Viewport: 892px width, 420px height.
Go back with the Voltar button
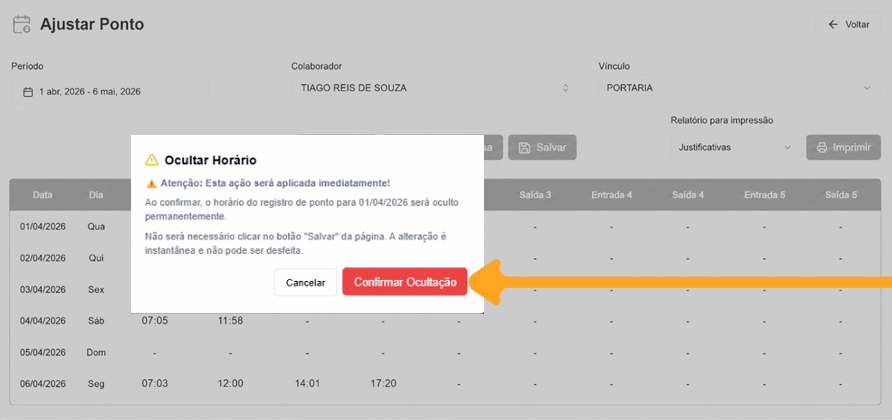pos(848,24)
